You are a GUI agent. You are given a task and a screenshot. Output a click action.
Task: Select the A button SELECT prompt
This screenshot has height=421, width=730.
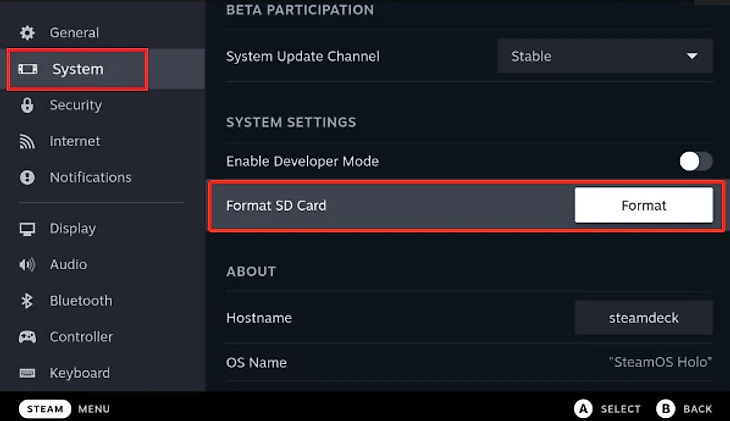pos(608,409)
